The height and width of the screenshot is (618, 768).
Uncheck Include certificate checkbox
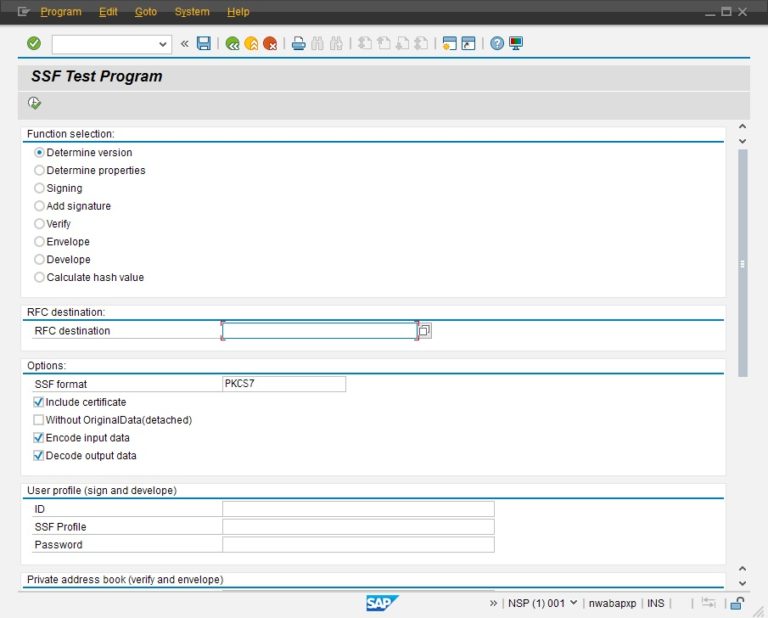(x=39, y=402)
